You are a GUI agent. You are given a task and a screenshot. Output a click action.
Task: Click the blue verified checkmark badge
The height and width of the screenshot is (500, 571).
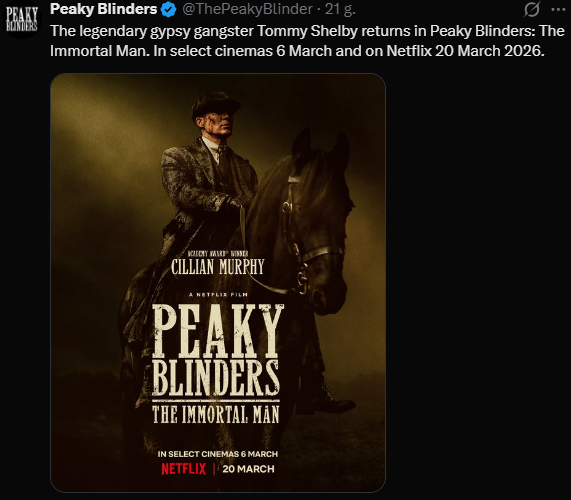click(169, 10)
